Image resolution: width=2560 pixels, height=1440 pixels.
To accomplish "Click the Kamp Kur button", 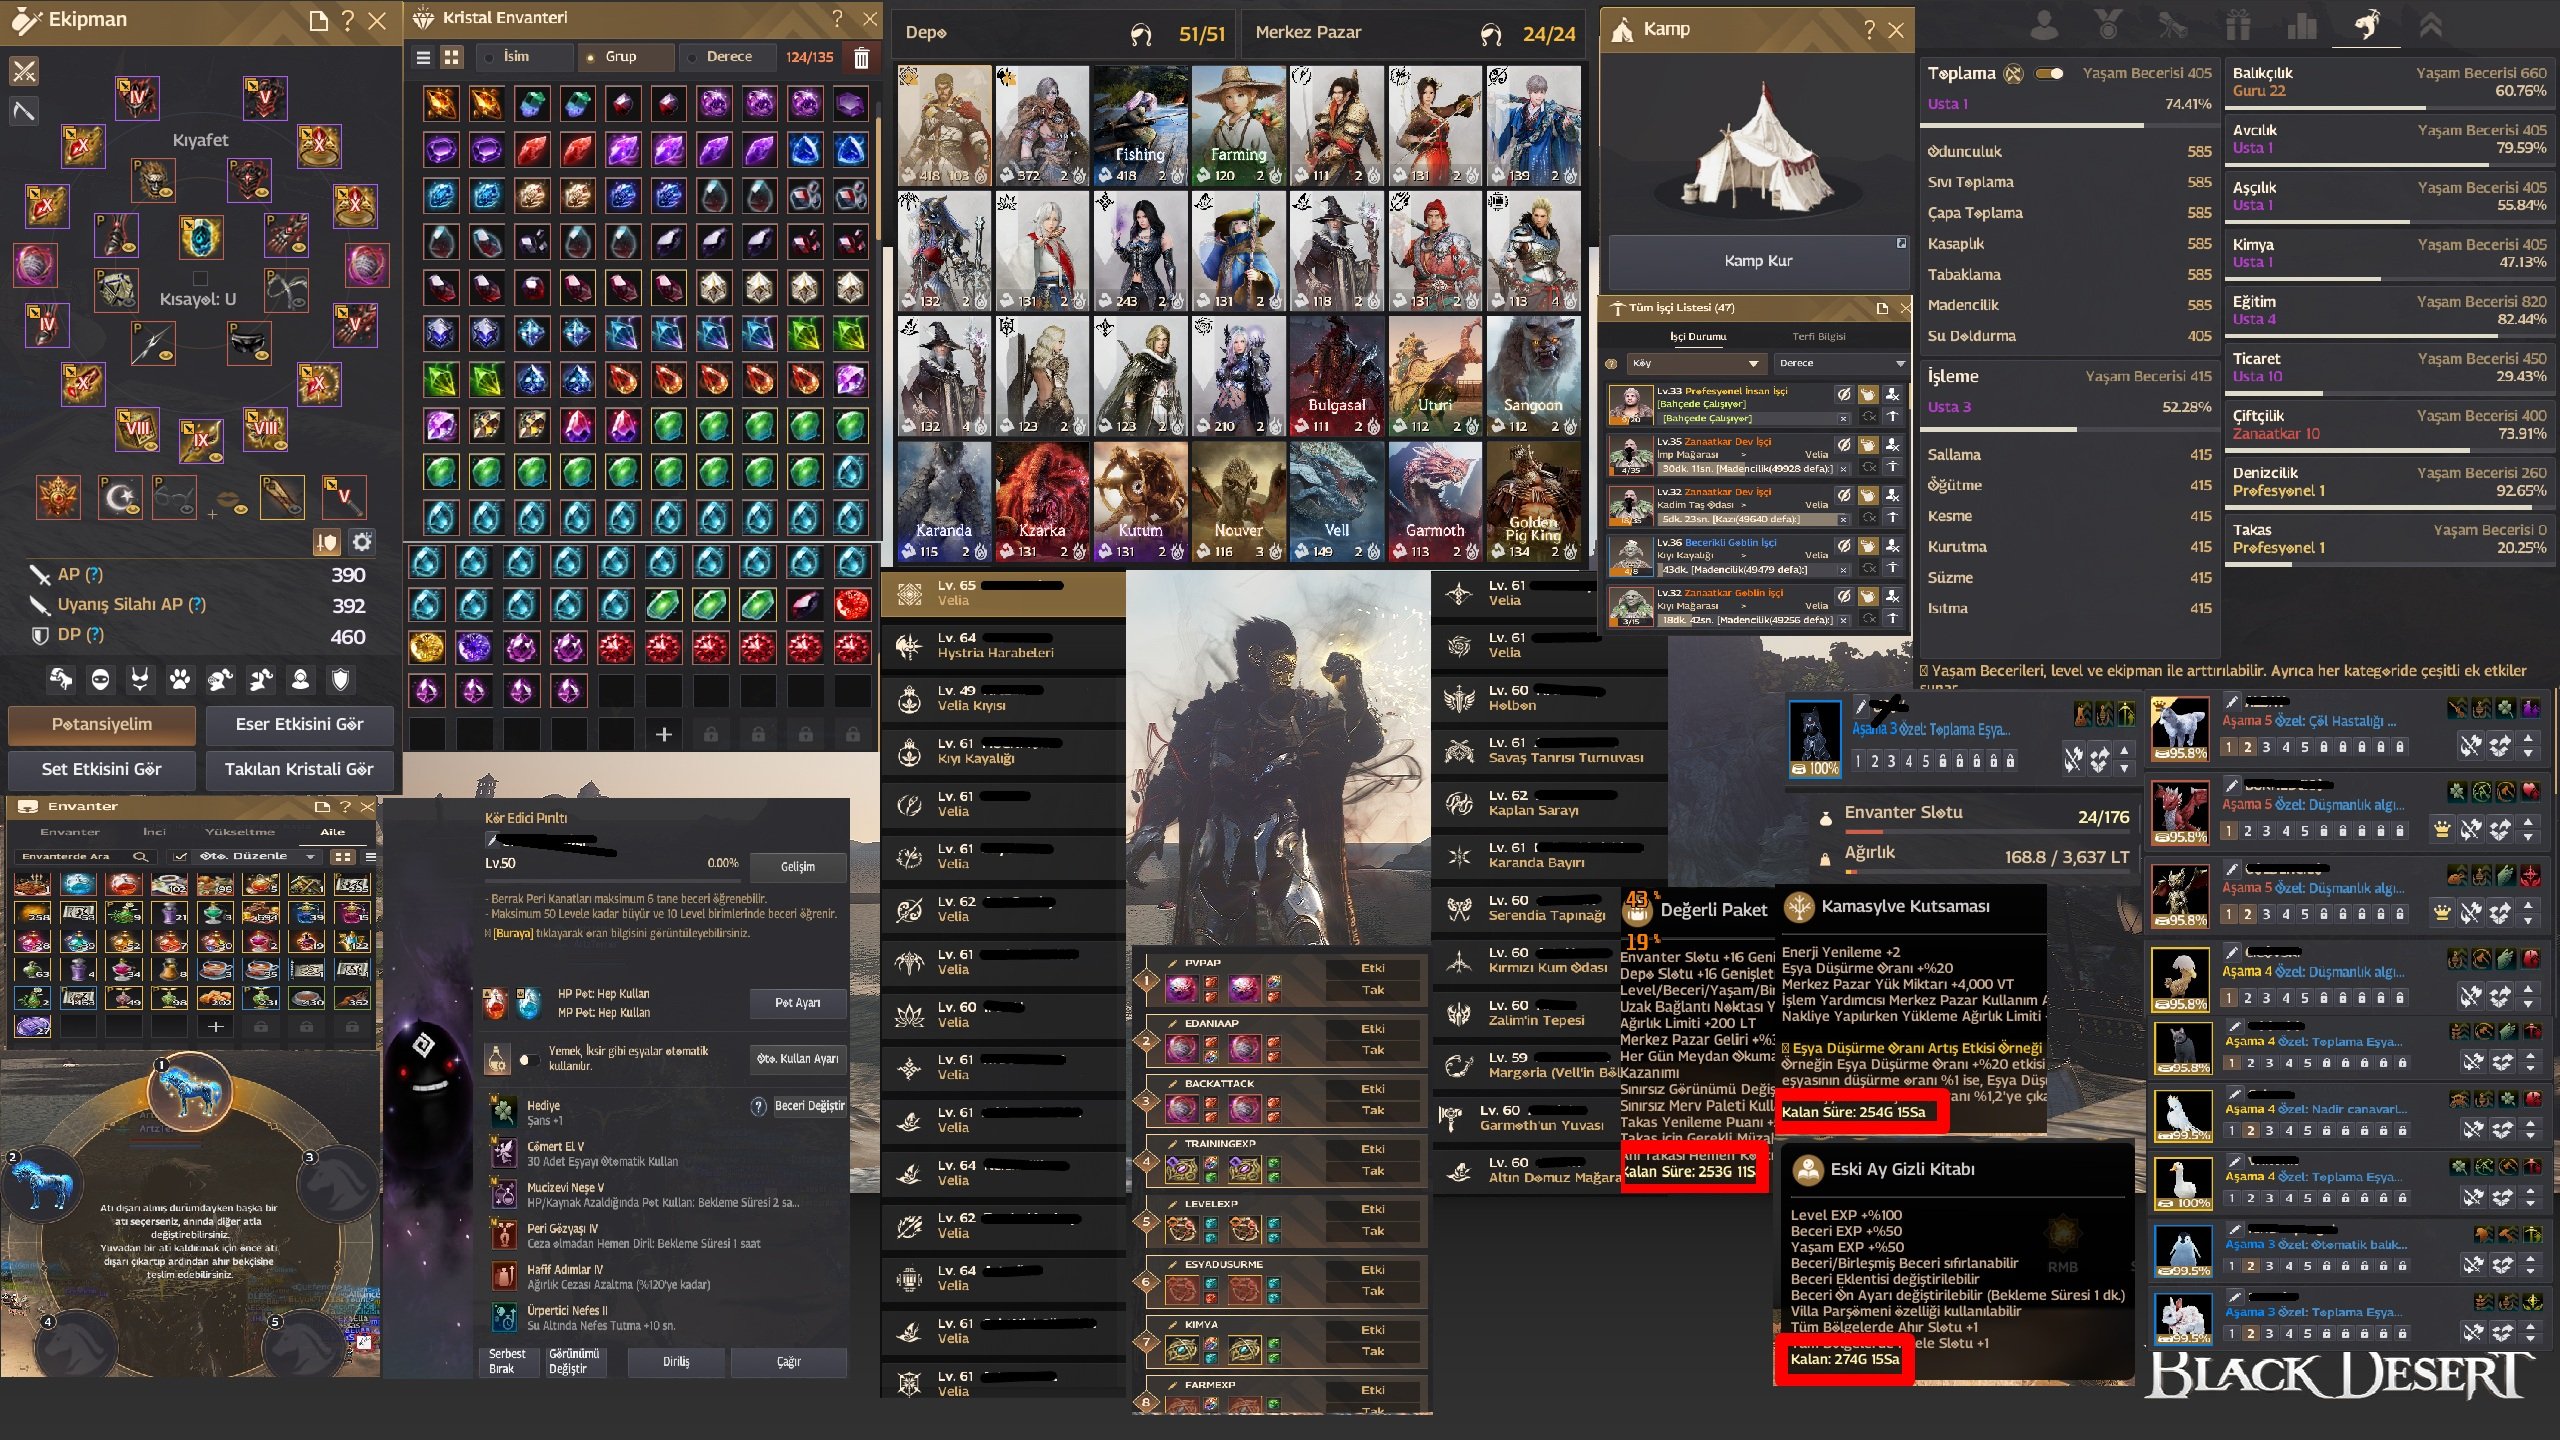I will click(1758, 261).
